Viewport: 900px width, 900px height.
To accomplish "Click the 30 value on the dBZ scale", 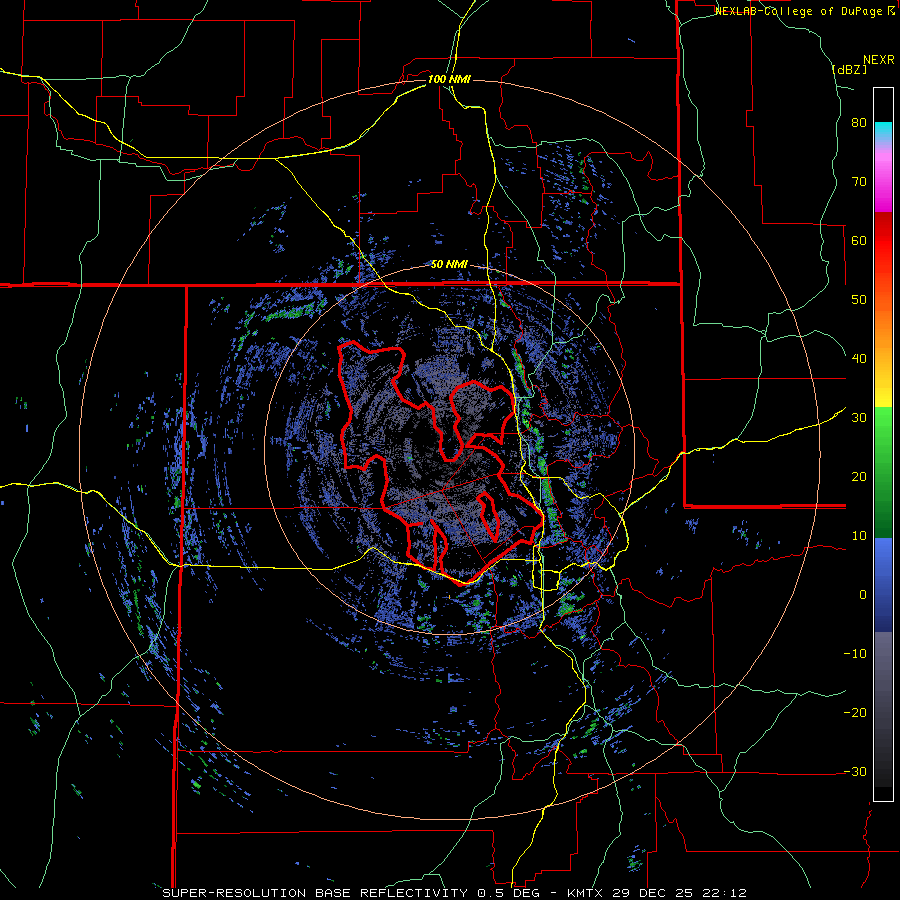I will point(859,418).
